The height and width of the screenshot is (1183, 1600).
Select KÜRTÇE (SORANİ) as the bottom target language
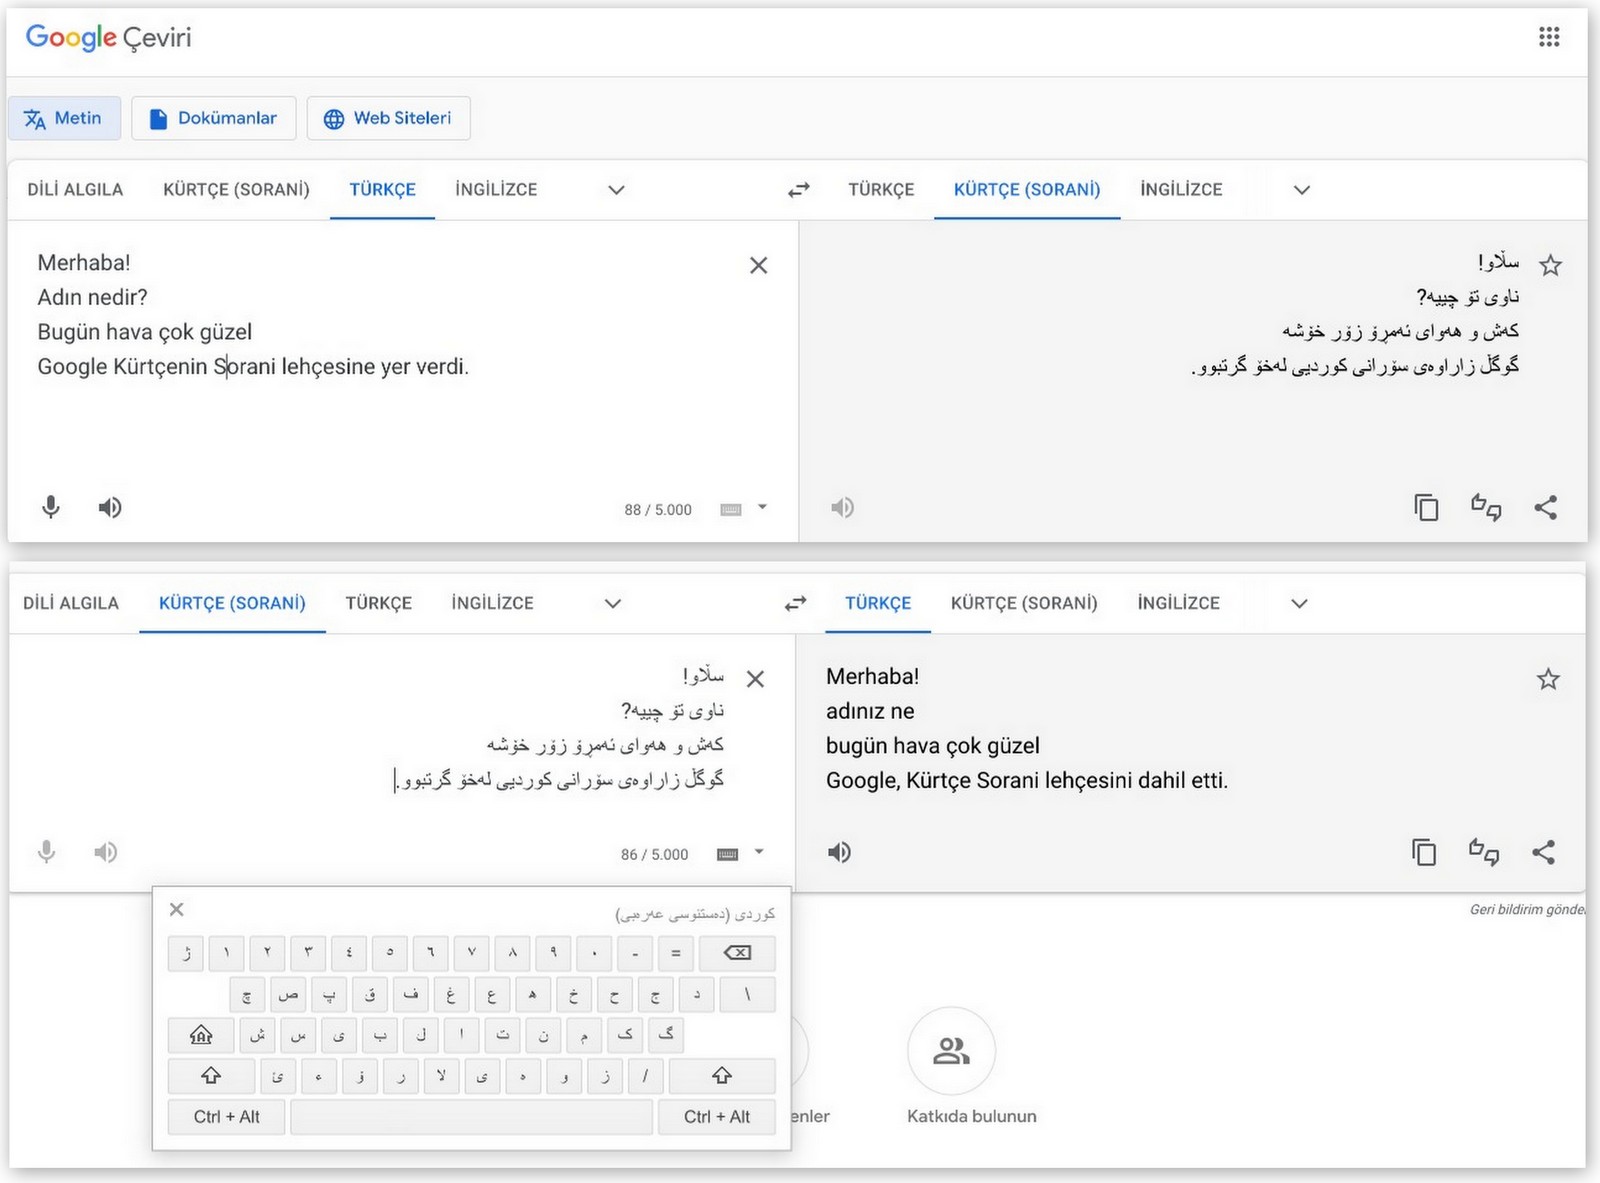(1024, 603)
